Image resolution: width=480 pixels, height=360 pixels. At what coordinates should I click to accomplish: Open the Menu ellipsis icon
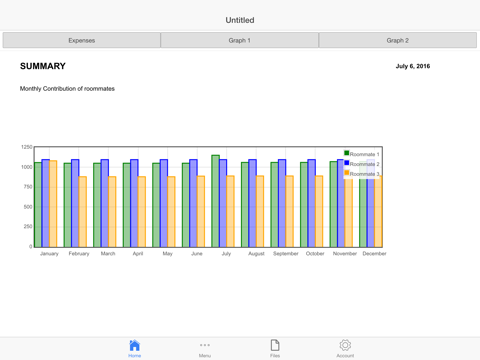205,345
